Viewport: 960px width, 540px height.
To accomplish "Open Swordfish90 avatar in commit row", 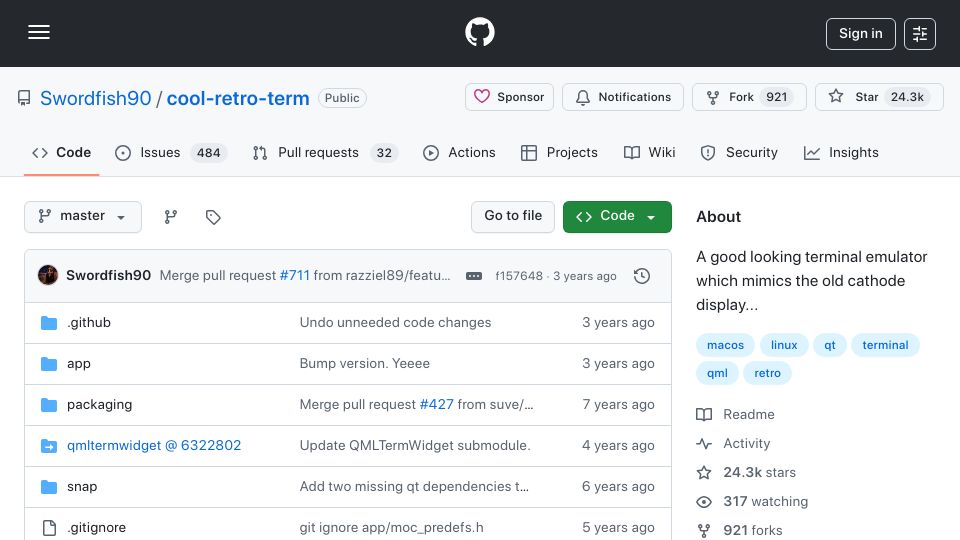I will tap(48, 276).
